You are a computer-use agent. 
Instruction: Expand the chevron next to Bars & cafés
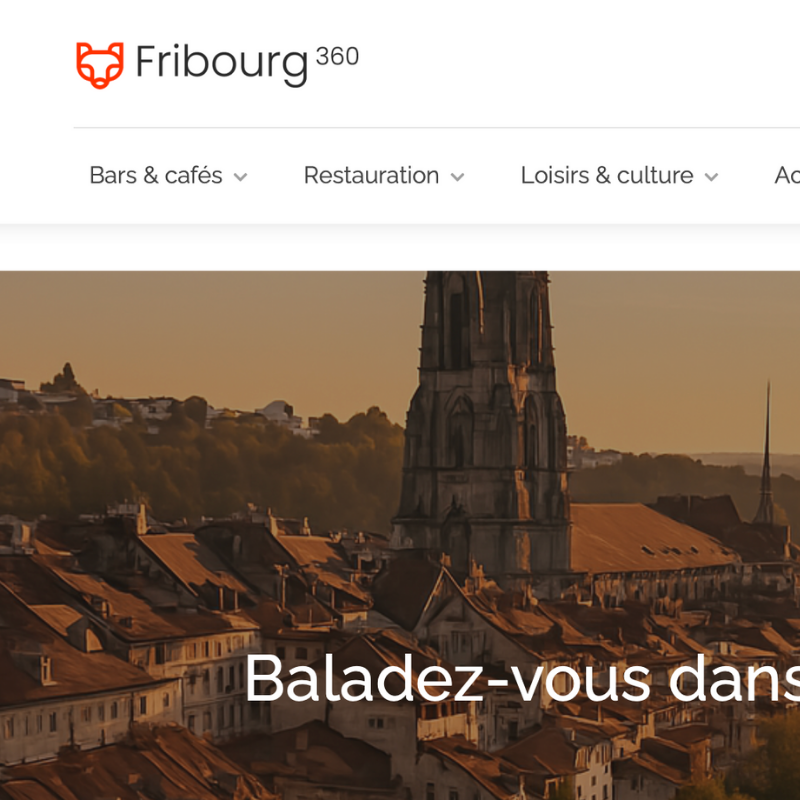(240, 177)
